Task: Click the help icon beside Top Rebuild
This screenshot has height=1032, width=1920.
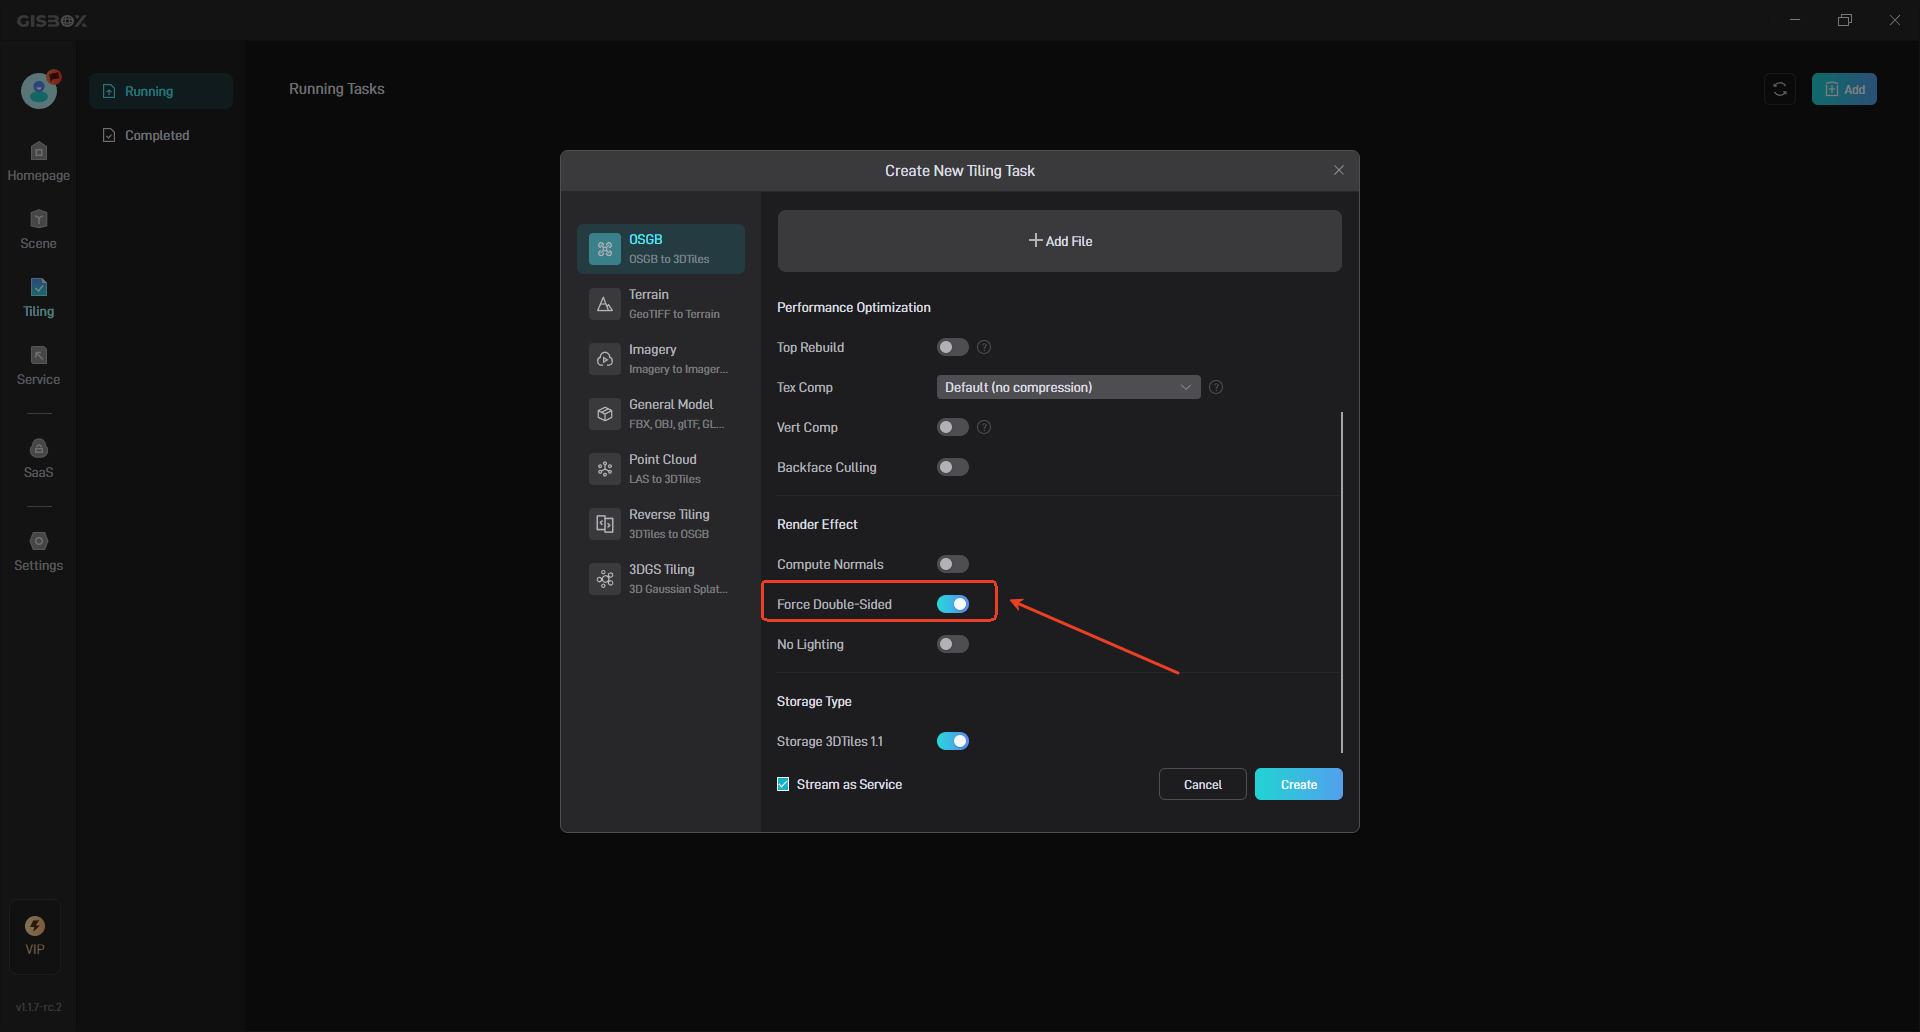Action: click(x=984, y=347)
